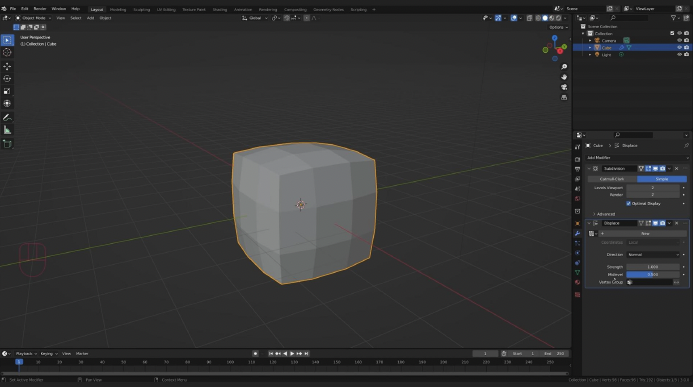
Task: Open the Object properties tab
Action: (x=577, y=224)
